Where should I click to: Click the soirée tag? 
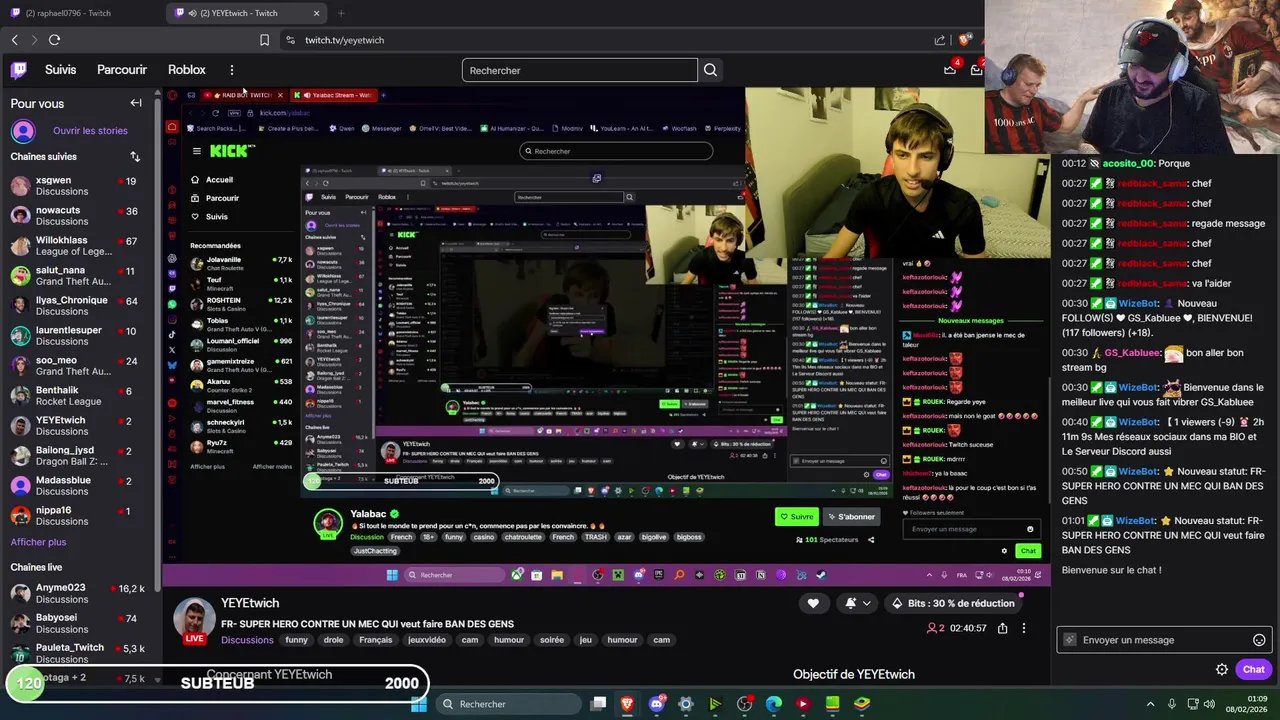point(552,640)
